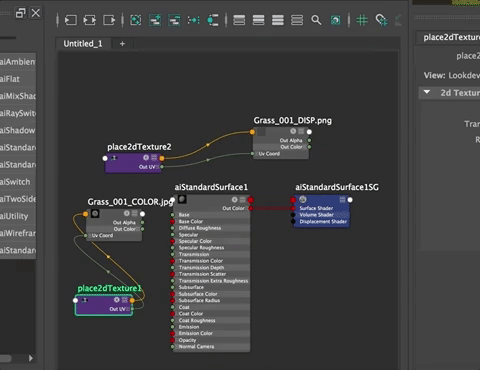Toggle the grid display icon

coord(362,20)
